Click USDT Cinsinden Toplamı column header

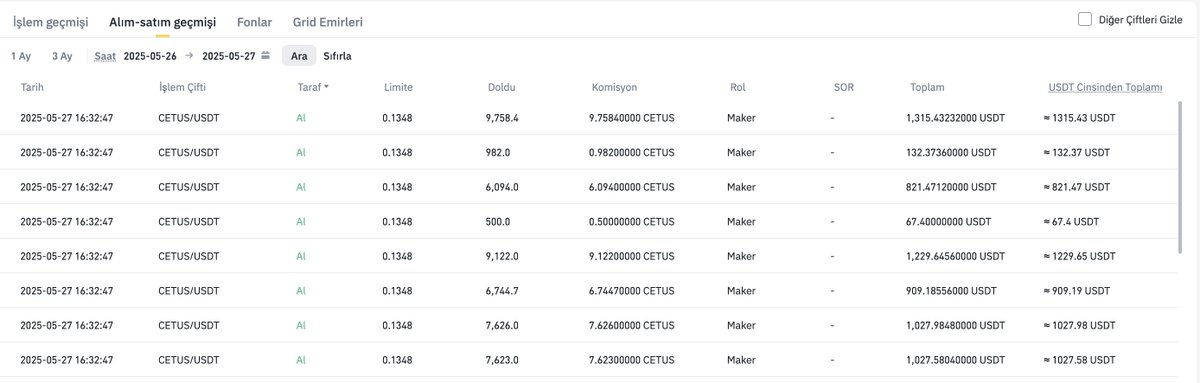pos(1105,87)
